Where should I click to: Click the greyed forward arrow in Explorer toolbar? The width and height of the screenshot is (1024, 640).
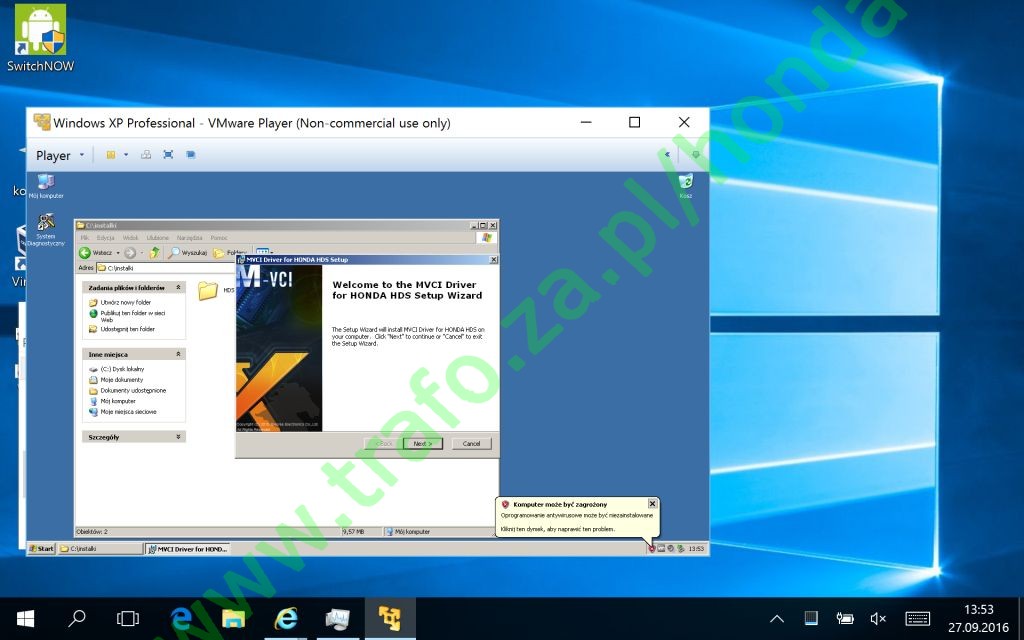click(130, 253)
